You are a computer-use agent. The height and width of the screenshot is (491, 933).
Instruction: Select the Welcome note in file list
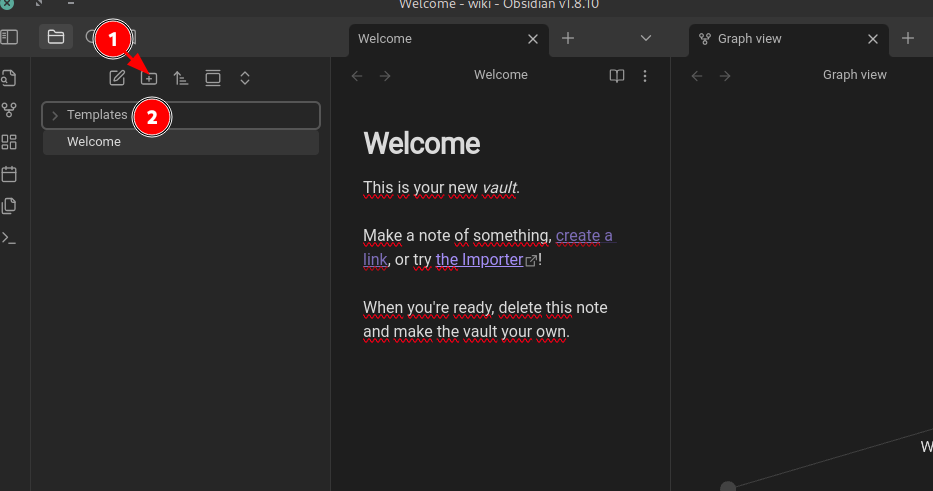(94, 142)
